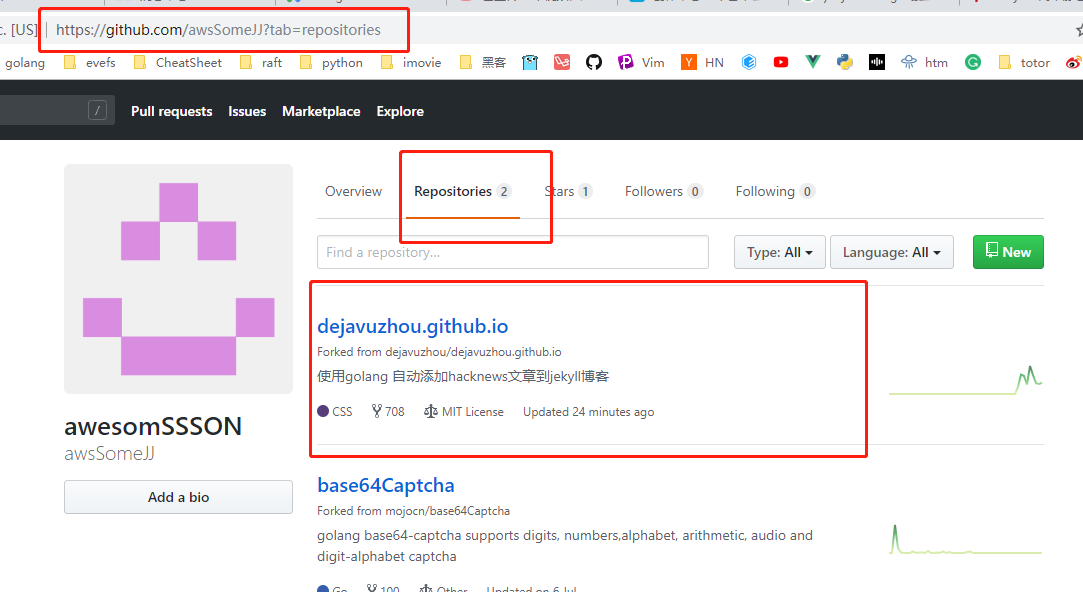Switch to the Overview tab

[x=353, y=191]
